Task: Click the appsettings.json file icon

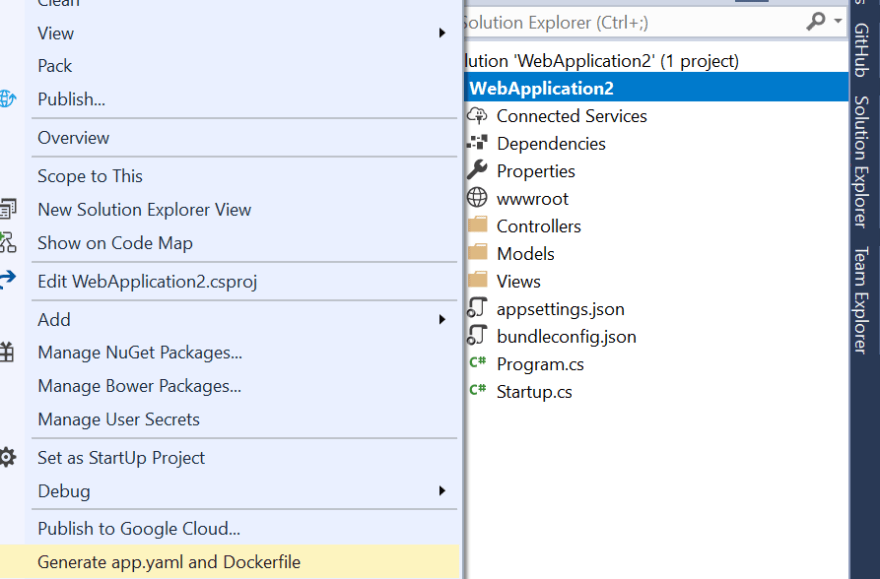Action: (x=477, y=308)
